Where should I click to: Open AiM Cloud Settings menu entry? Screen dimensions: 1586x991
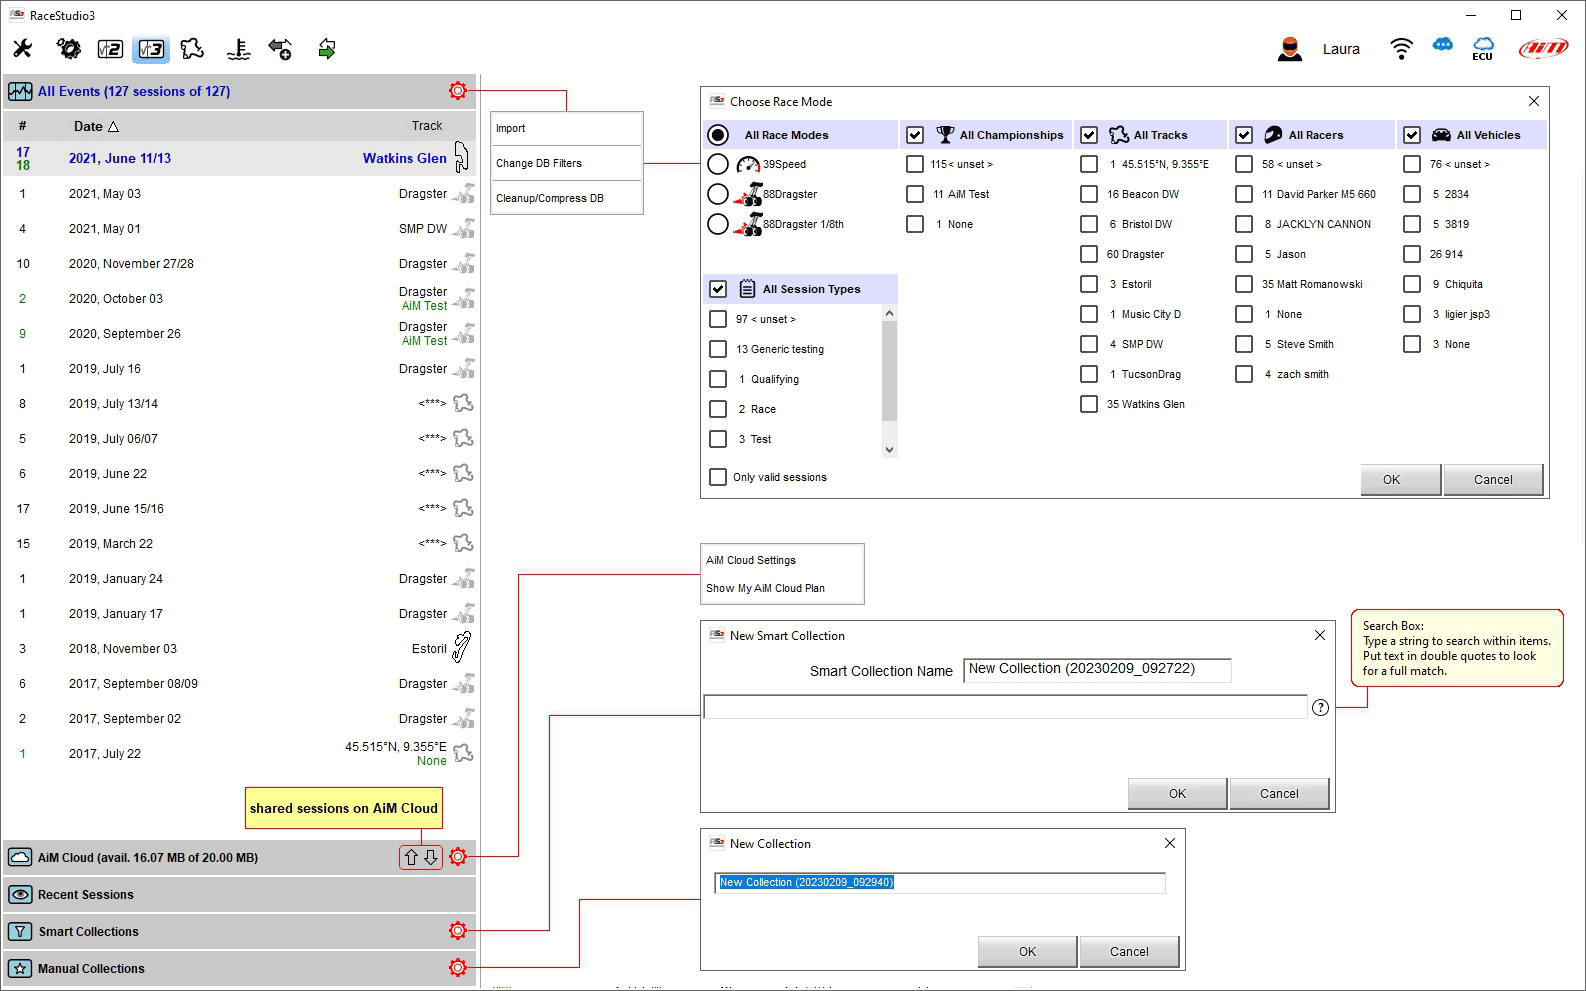[x=782, y=560]
